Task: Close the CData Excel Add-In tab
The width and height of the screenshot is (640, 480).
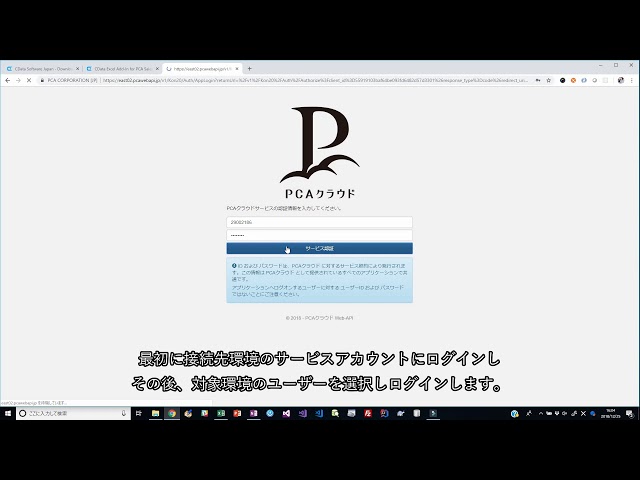Action: 157,69
